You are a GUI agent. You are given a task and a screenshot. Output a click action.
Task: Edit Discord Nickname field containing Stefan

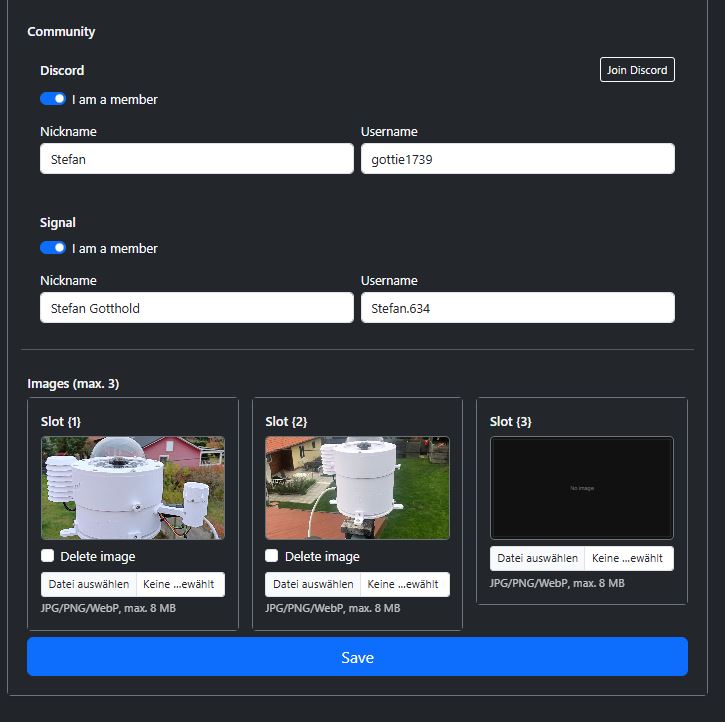pyautogui.click(x=197, y=159)
